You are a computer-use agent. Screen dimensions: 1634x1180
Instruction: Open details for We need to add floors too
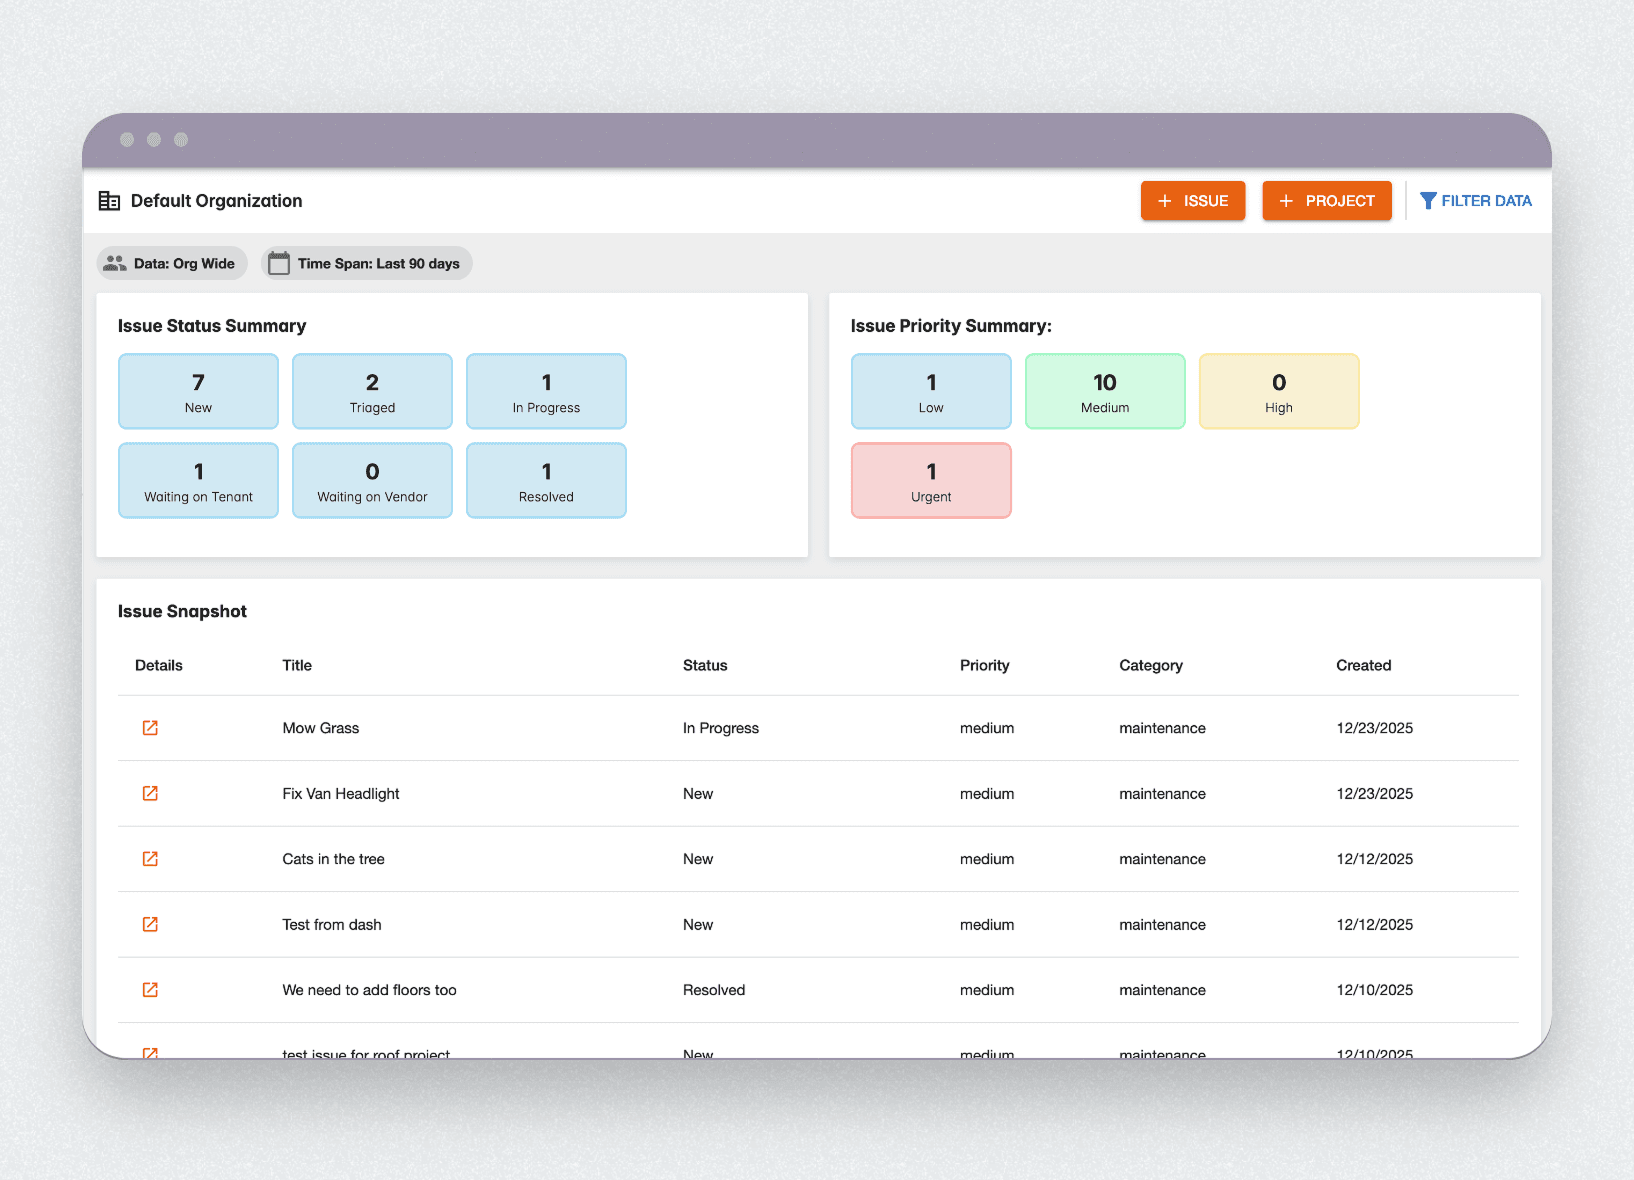[x=150, y=989]
